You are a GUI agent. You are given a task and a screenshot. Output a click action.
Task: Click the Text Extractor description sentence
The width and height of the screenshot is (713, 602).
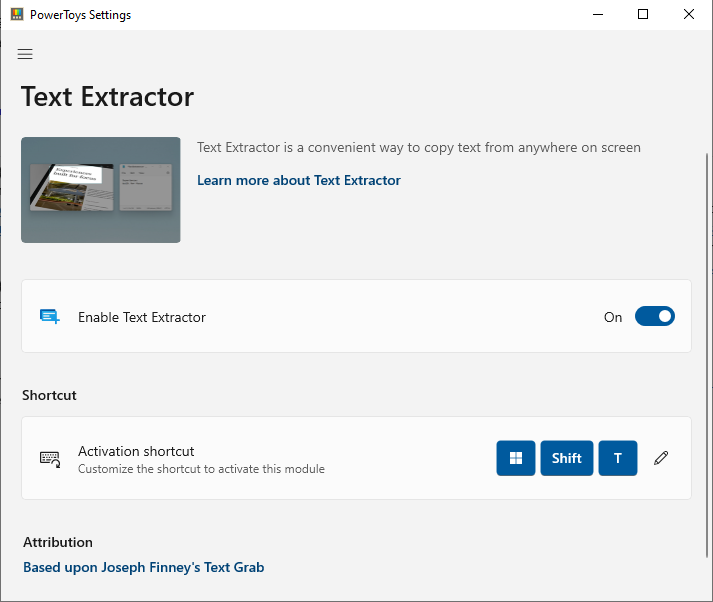point(419,148)
